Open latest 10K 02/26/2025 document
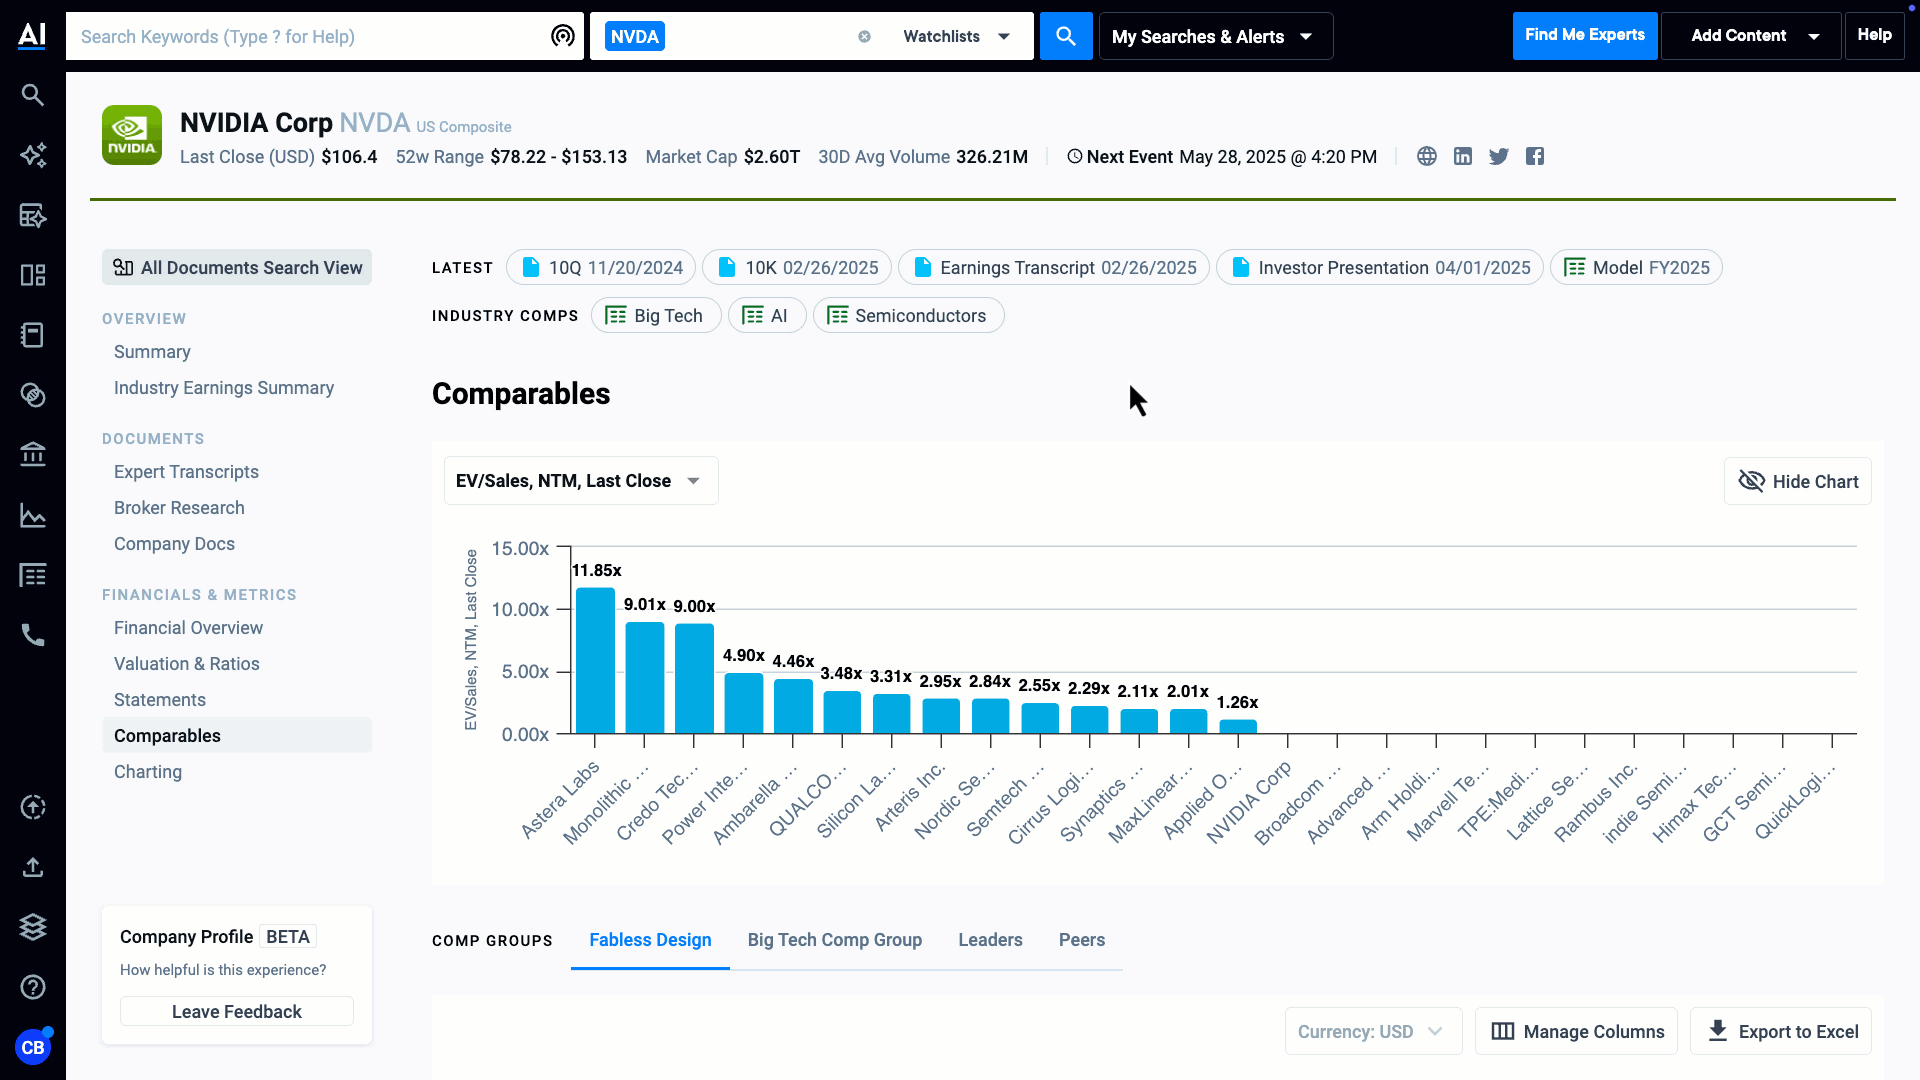 click(x=797, y=267)
